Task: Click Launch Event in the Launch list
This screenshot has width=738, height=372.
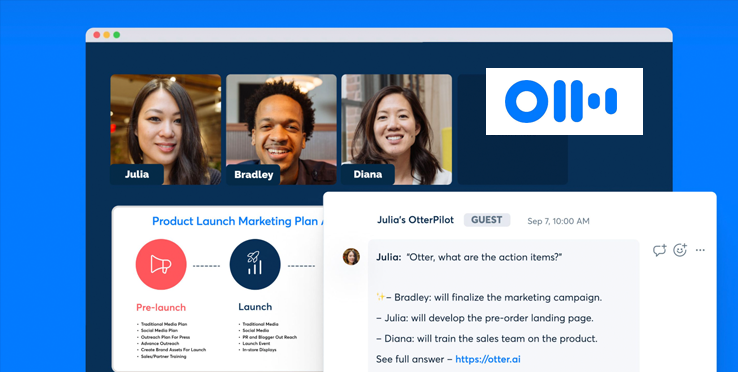Action: click(x=257, y=344)
